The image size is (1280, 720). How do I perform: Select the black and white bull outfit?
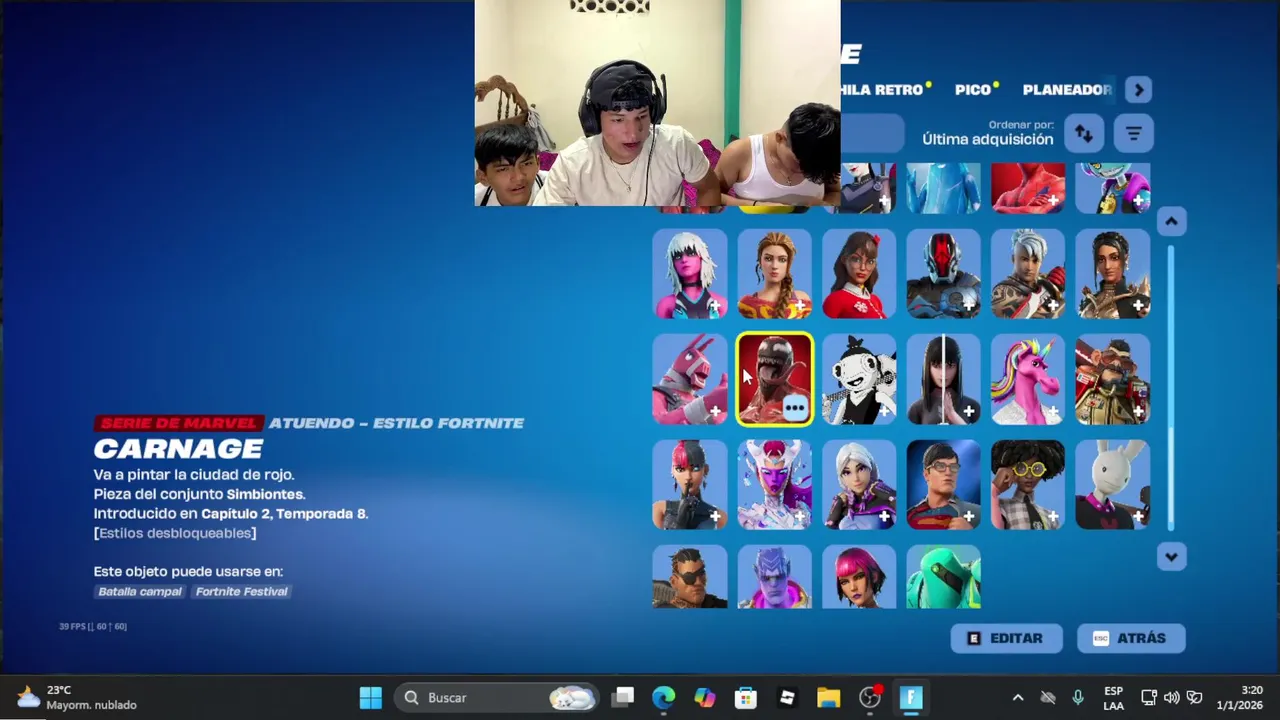(859, 379)
